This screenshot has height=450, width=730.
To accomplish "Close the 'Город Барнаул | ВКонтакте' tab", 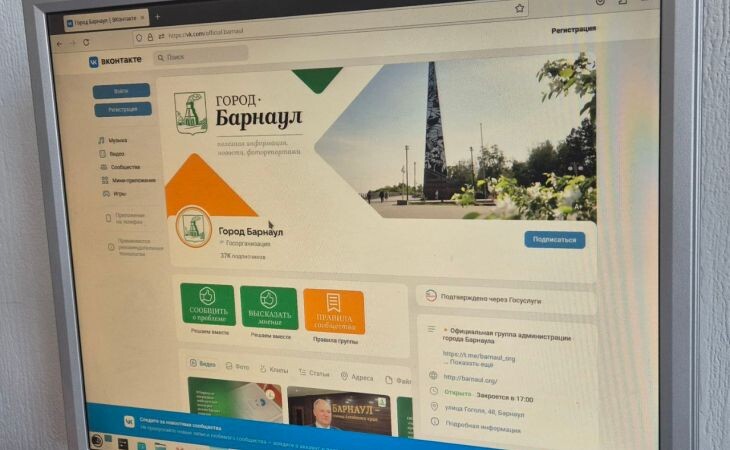I will tap(142, 18).
